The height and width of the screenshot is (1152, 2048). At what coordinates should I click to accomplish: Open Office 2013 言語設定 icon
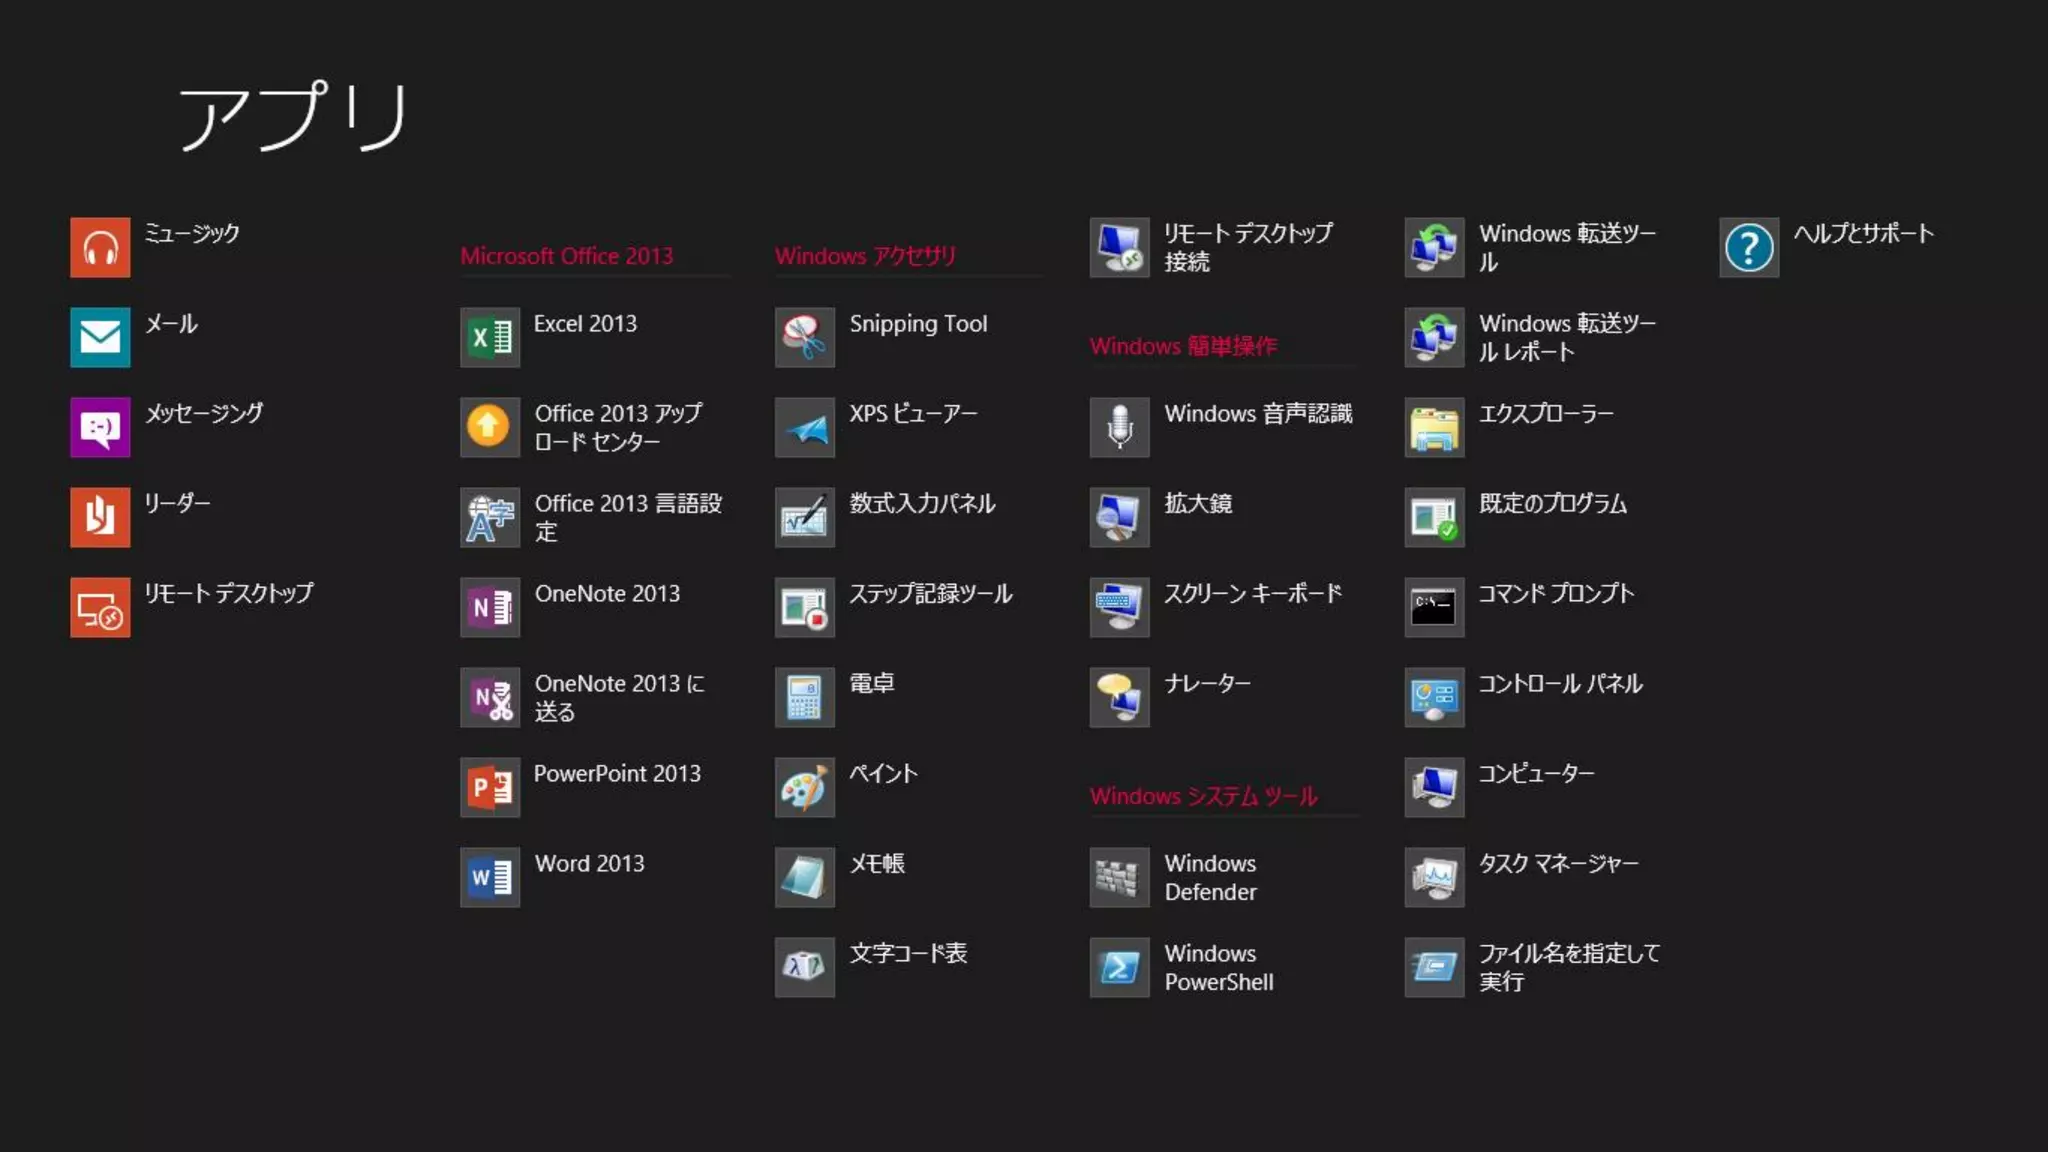tap(490, 517)
